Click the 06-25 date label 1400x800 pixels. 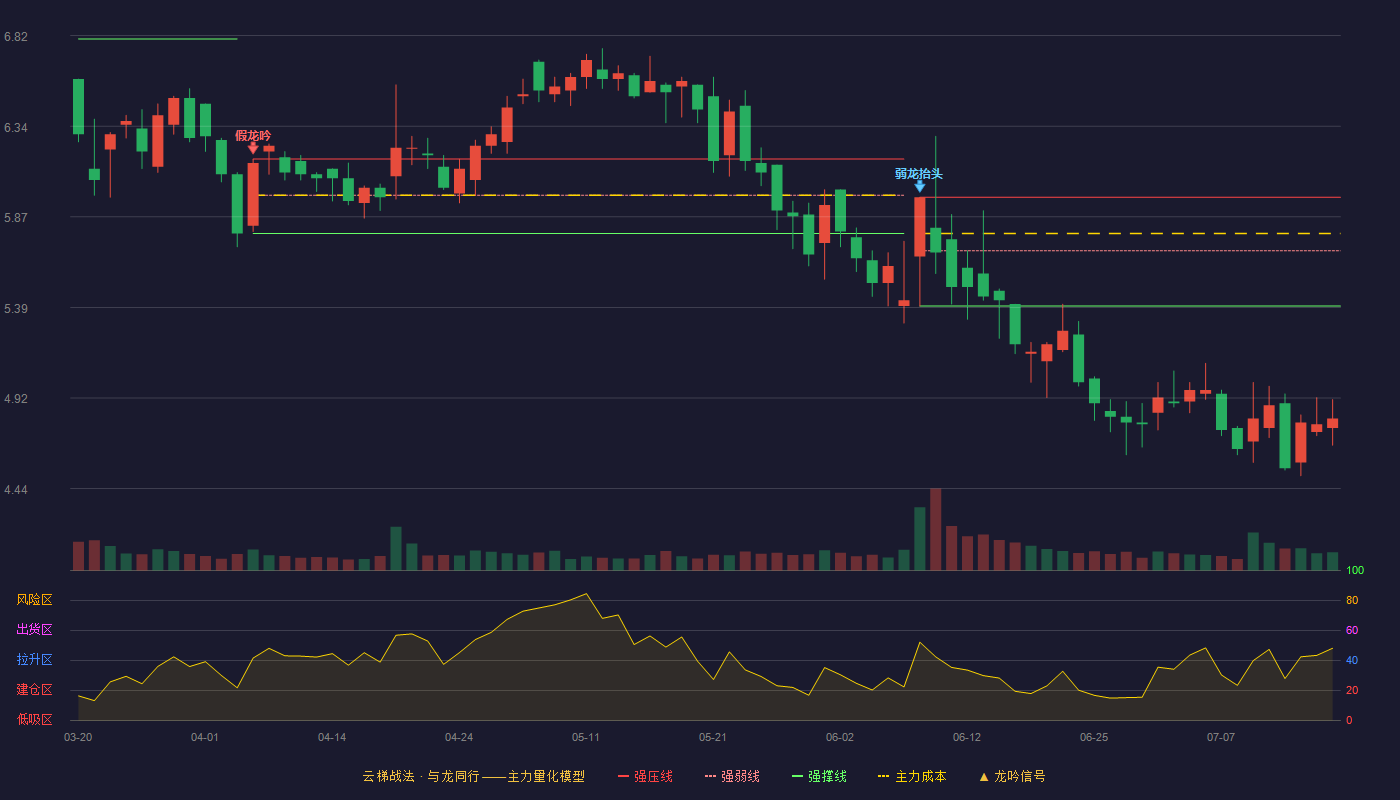1094,737
